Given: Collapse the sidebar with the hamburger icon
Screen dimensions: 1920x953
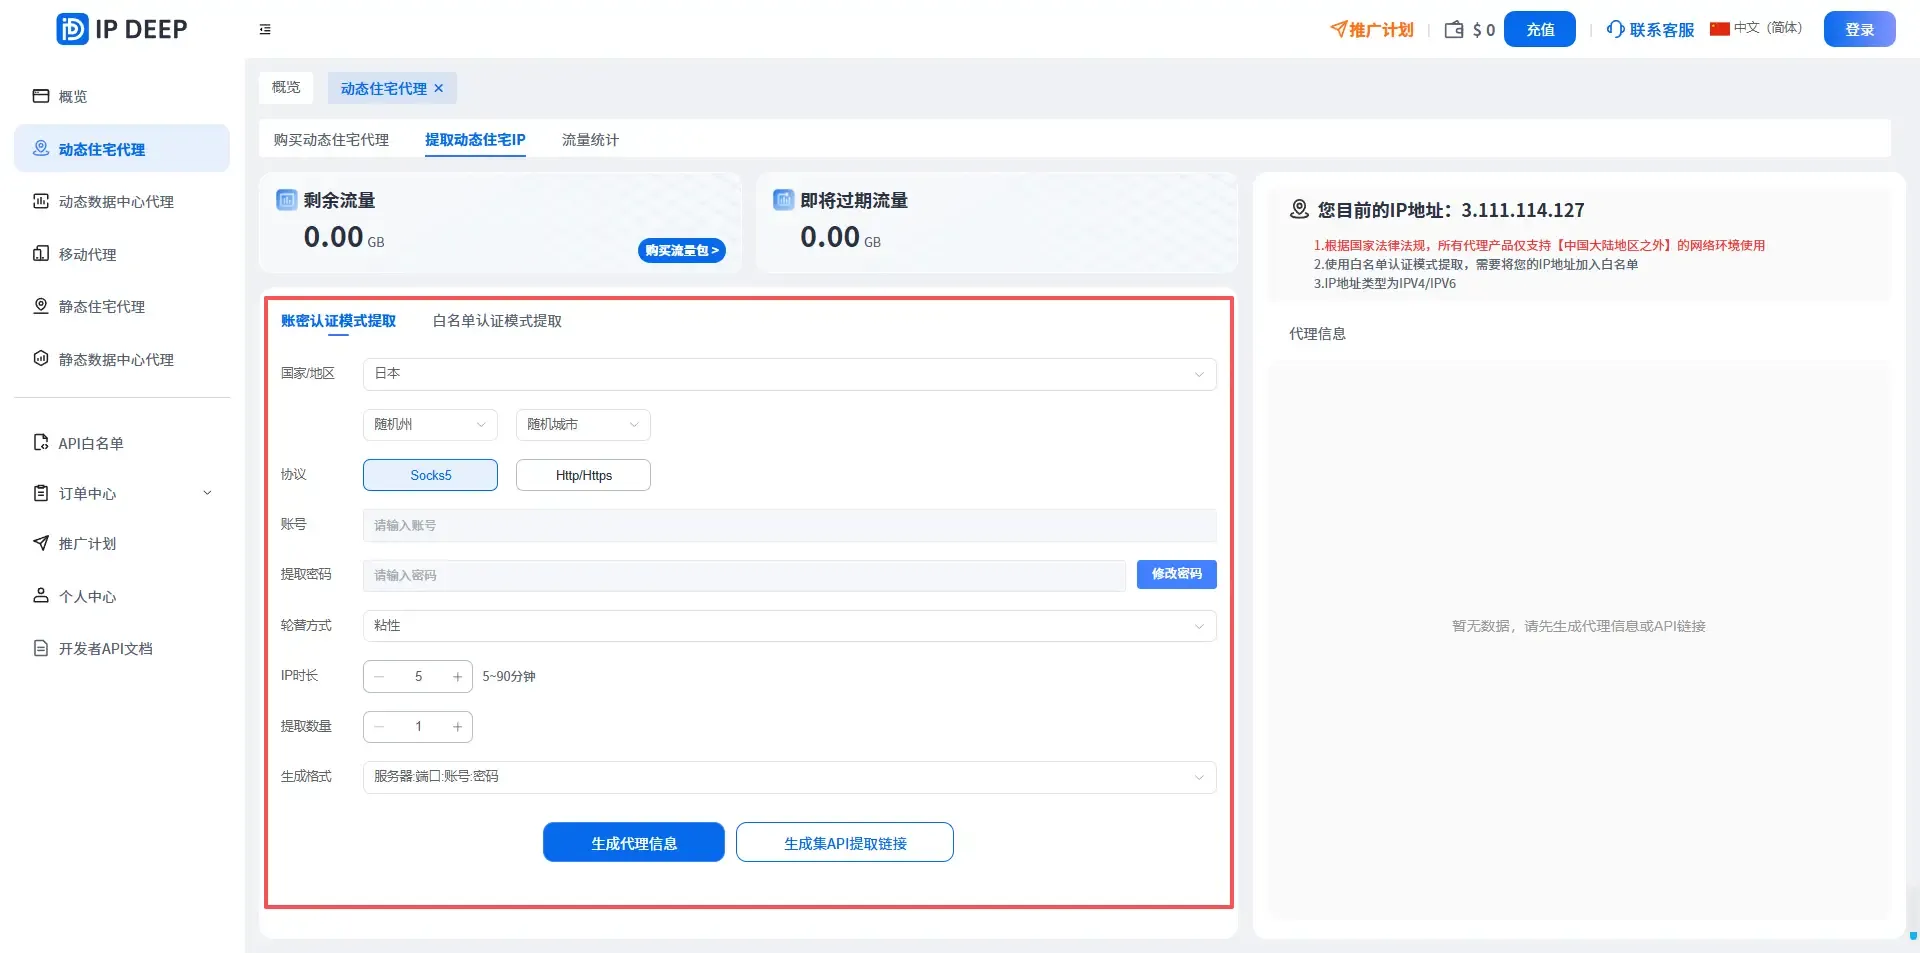Looking at the screenshot, I should (264, 29).
